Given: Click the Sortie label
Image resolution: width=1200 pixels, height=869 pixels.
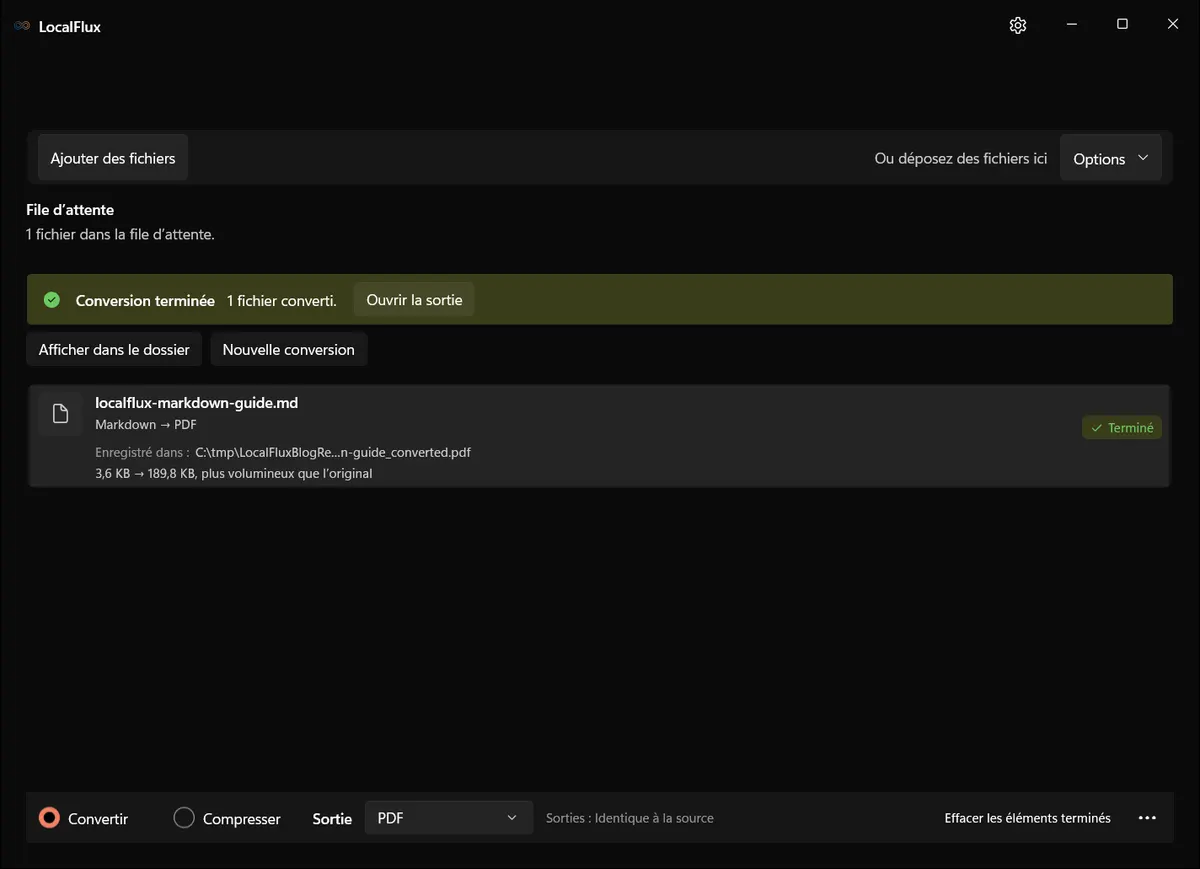Looking at the screenshot, I should tap(332, 819).
